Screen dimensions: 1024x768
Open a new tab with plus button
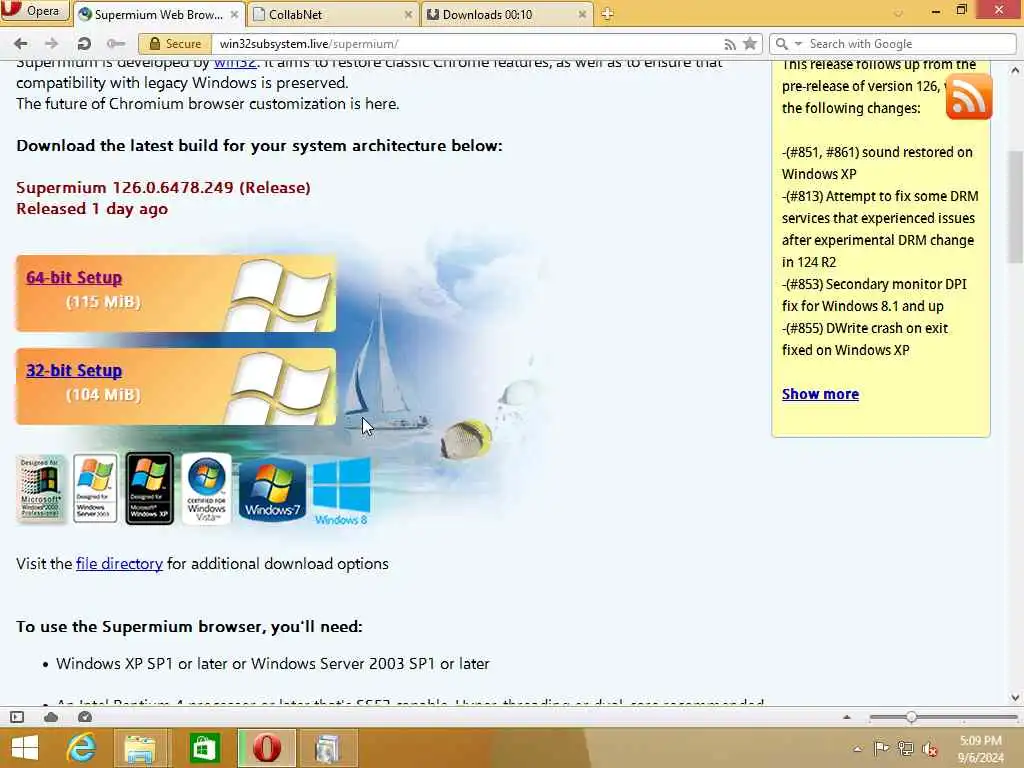pyautogui.click(x=607, y=14)
